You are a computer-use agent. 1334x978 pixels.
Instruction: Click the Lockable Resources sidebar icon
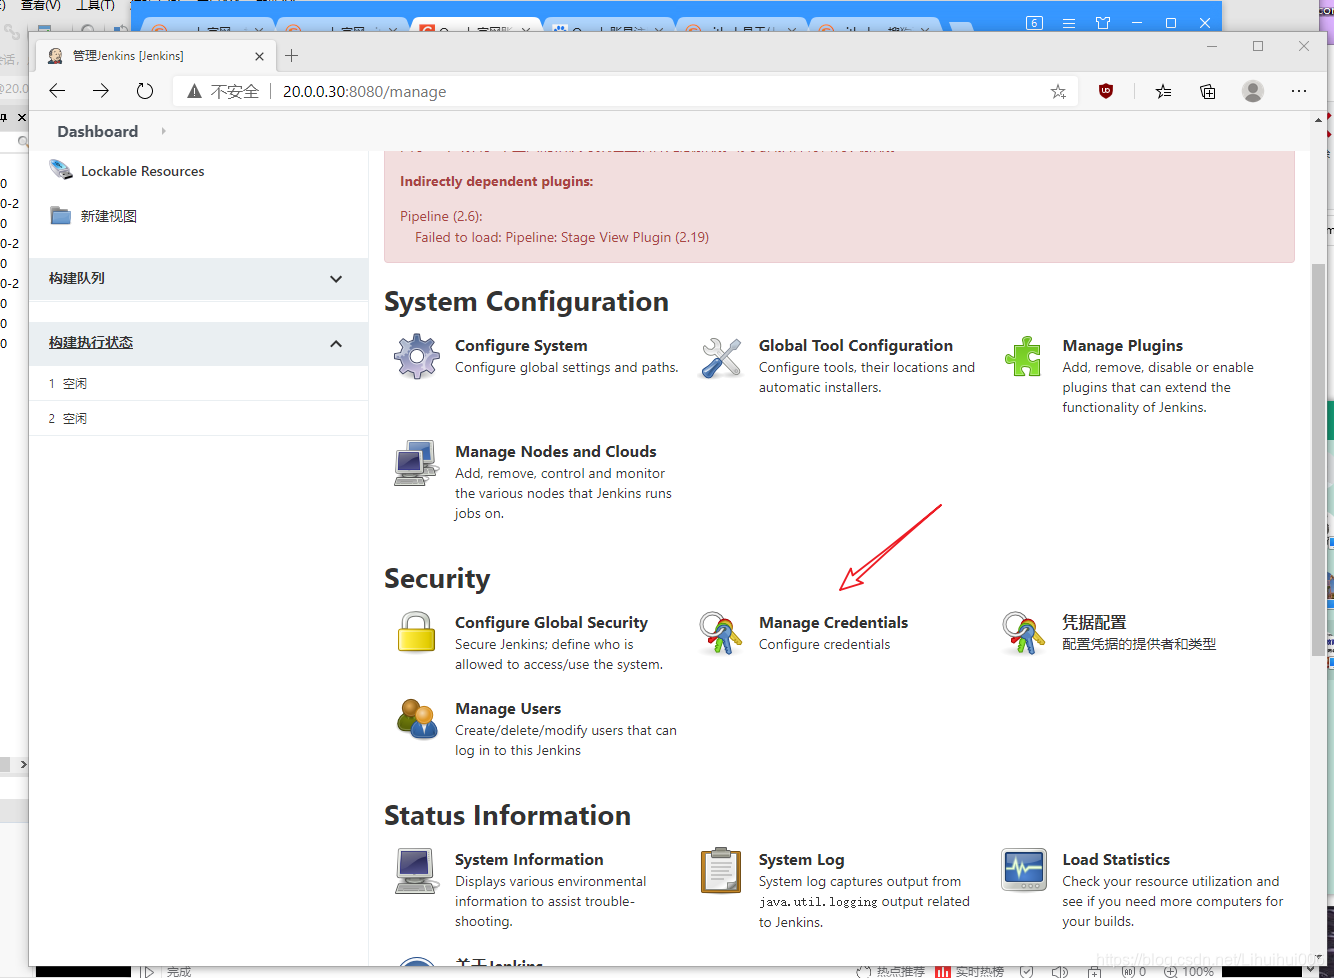tap(61, 171)
